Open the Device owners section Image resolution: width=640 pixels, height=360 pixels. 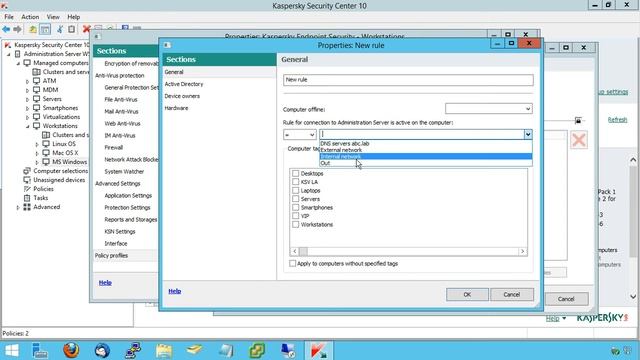(182, 96)
